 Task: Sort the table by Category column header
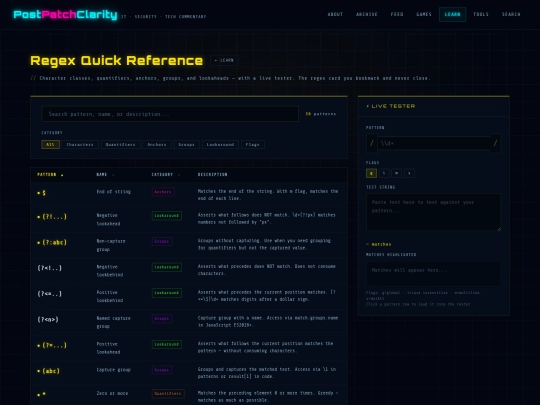(166, 175)
